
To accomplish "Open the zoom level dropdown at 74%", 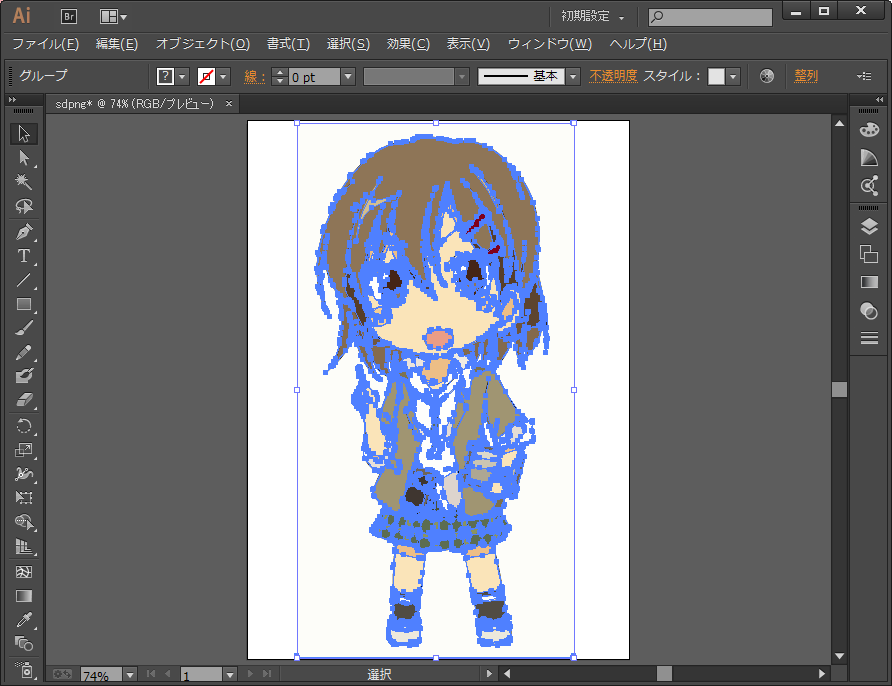I will point(130,675).
